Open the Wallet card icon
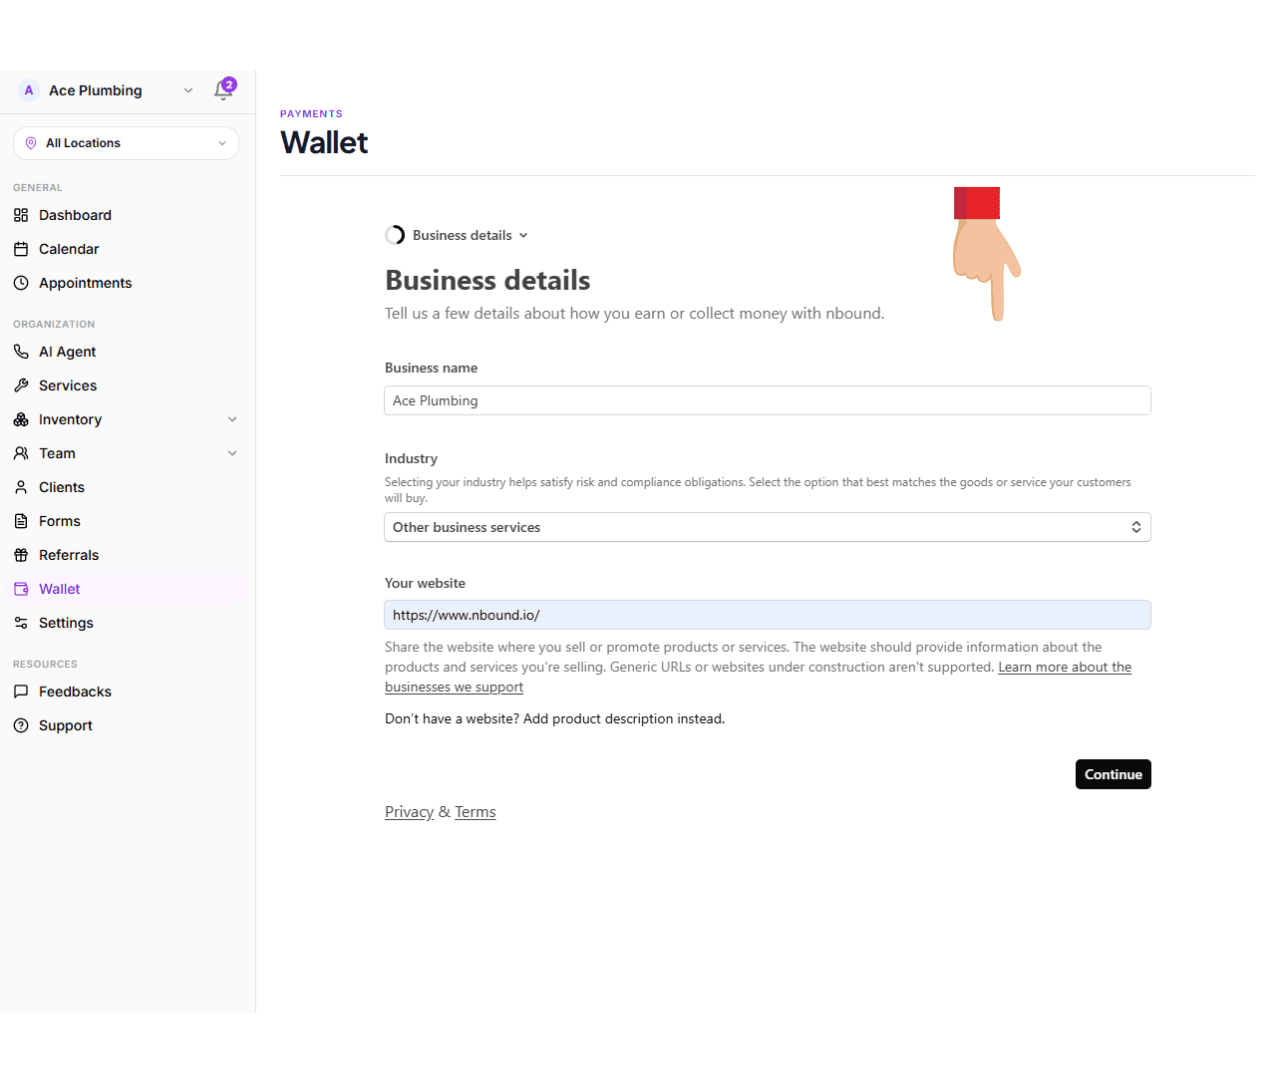Image resolution: width=1276 pixels, height=1083 pixels. (x=21, y=589)
